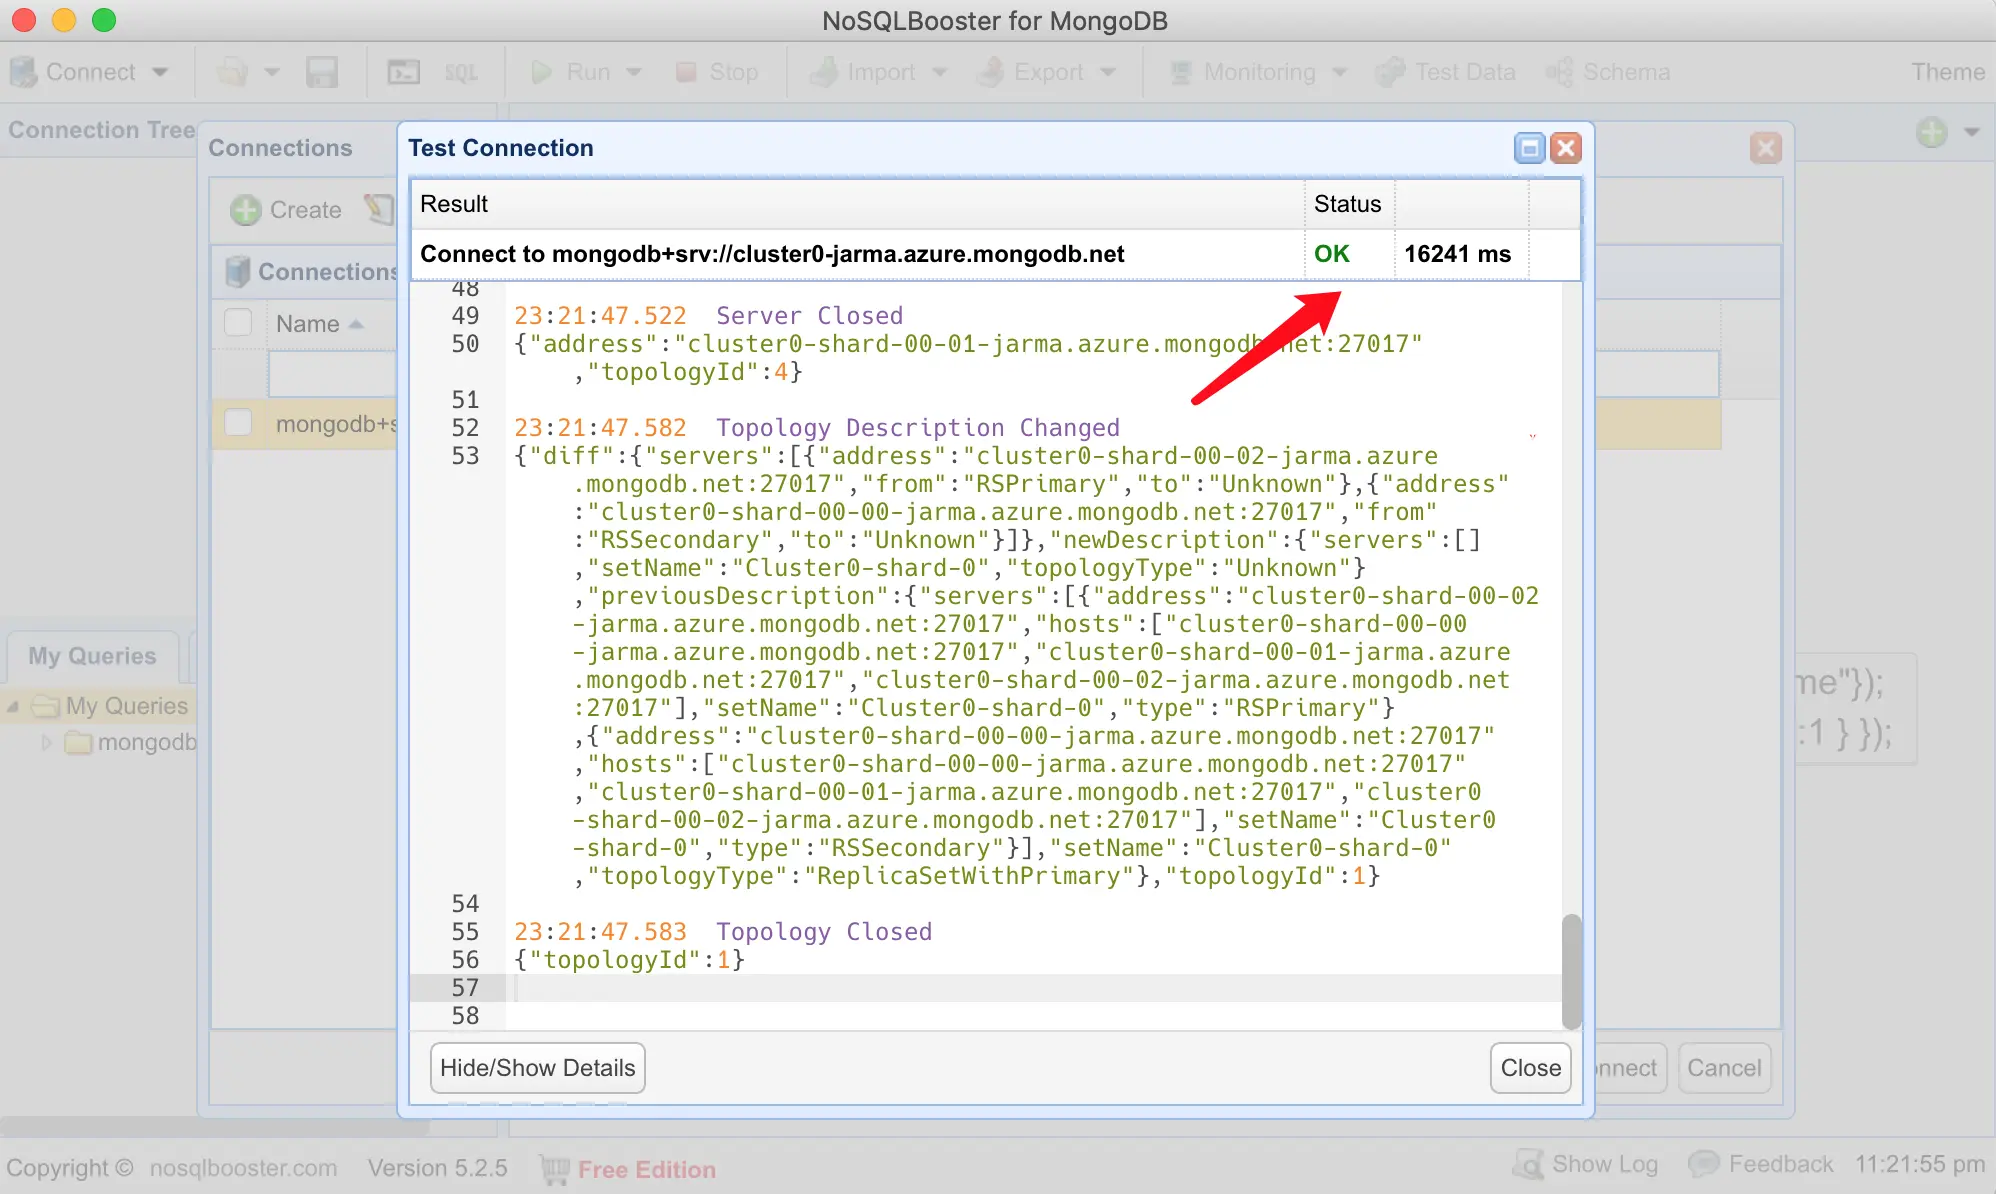The width and height of the screenshot is (1996, 1194).
Task: Close the Test Connection dialog via Close button
Action: click(1530, 1068)
